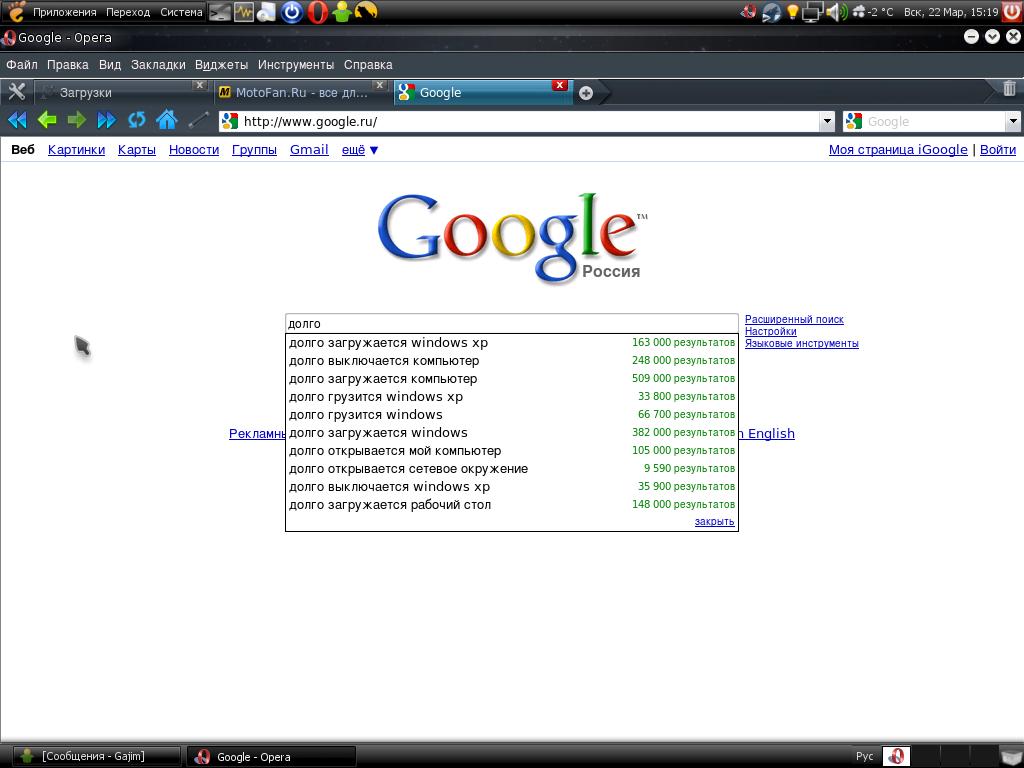
Task: Open the Справка menu
Action: pos(368,65)
